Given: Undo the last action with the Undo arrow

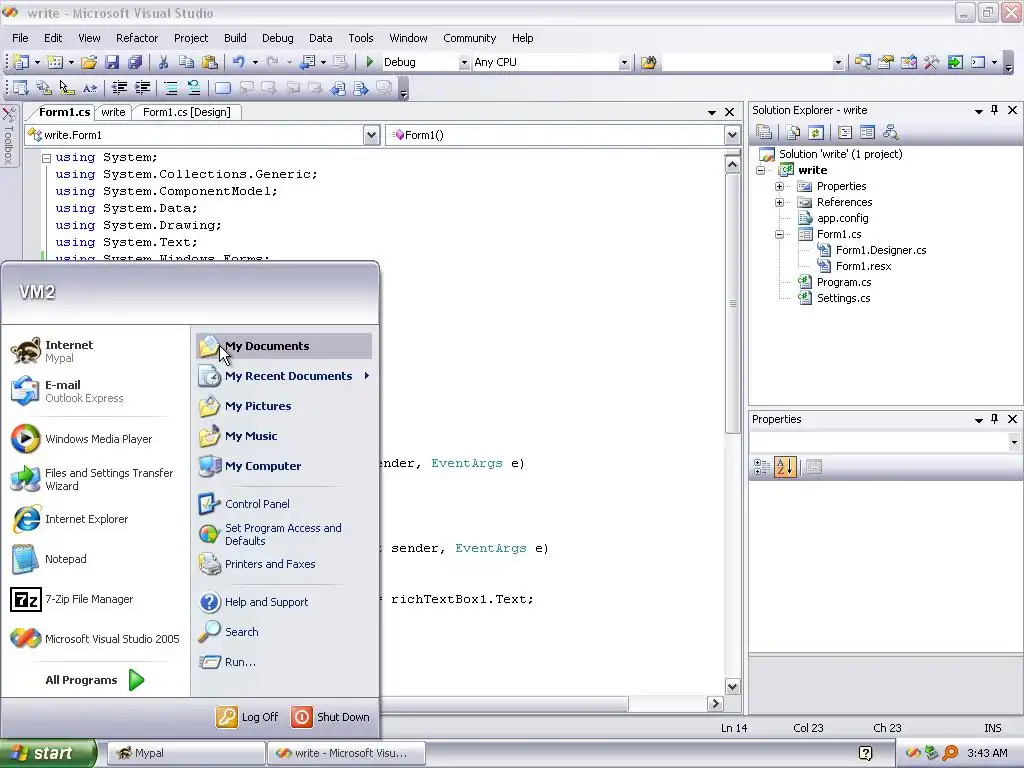Looking at the screenshot, I should coord(238,62).
